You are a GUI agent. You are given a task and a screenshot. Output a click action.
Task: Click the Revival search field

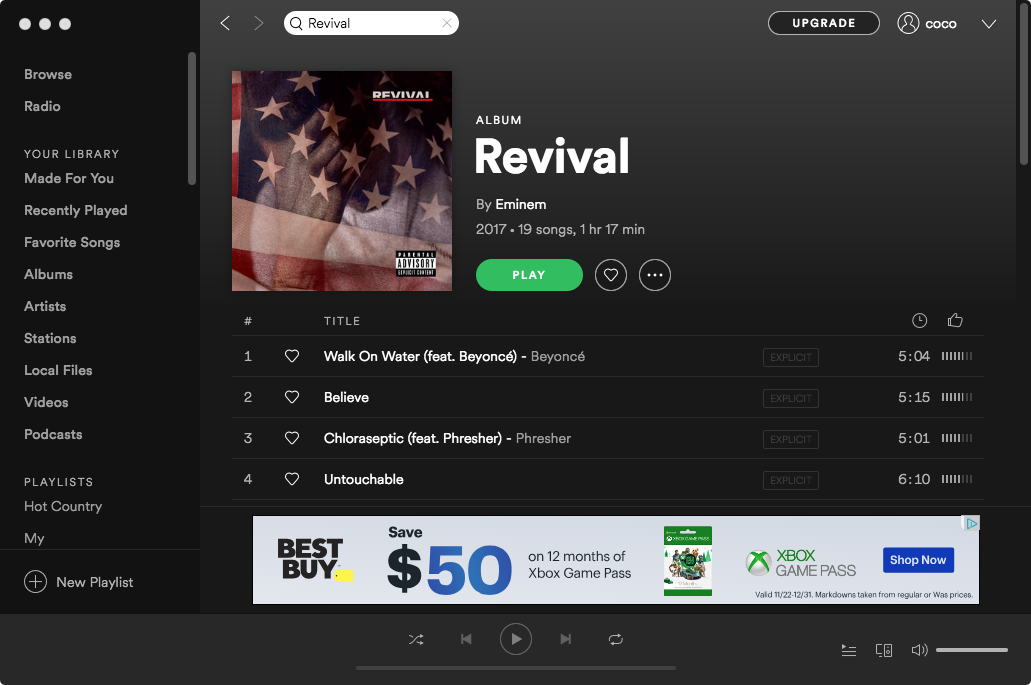point(371,24)
